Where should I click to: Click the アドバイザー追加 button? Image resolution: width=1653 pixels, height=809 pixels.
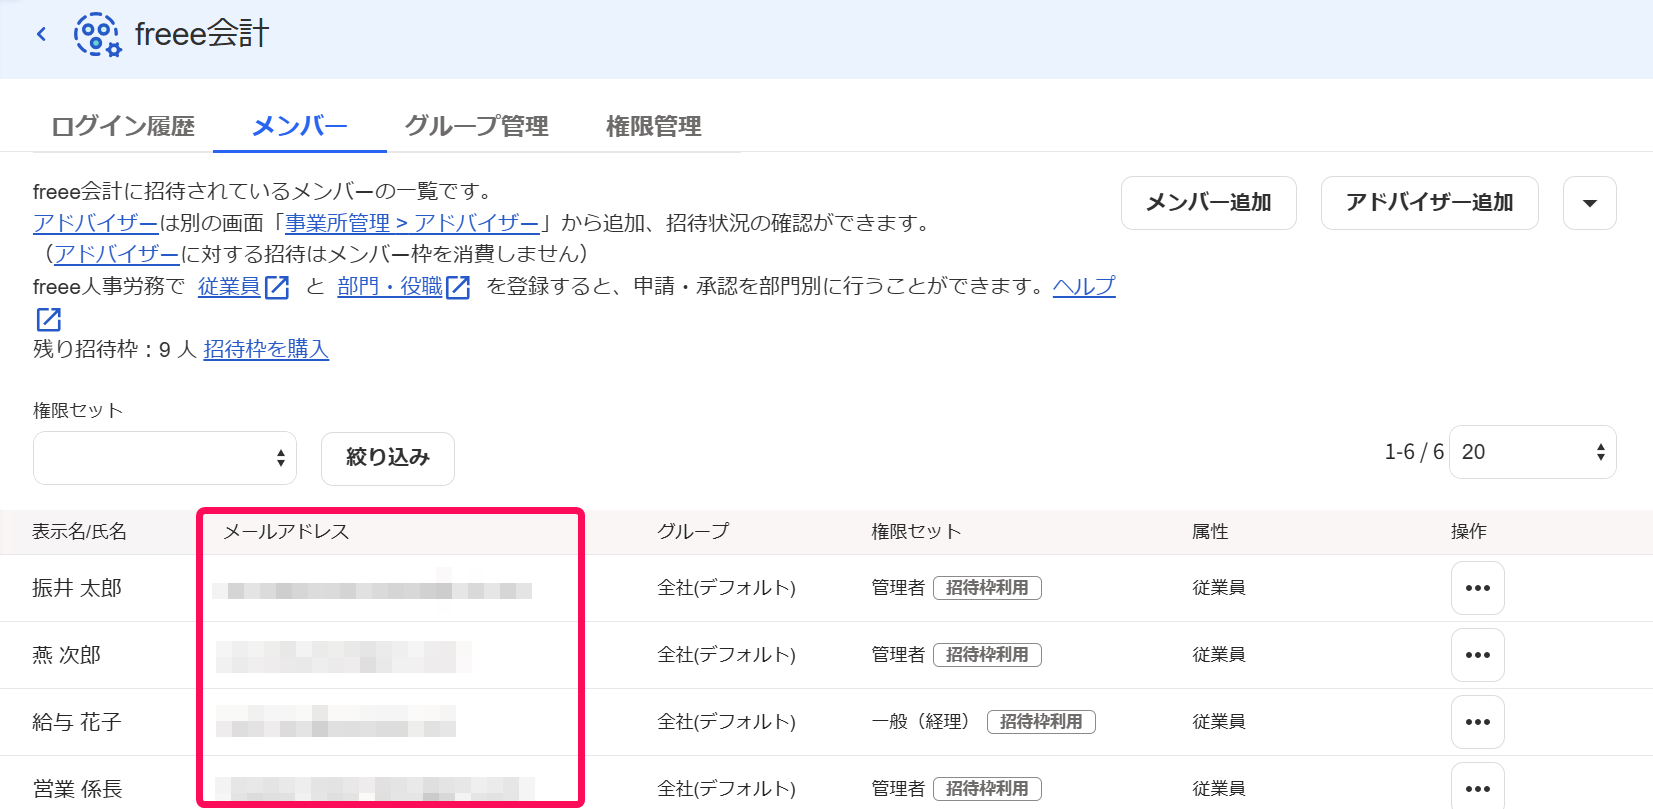(x=1429, y=203)
